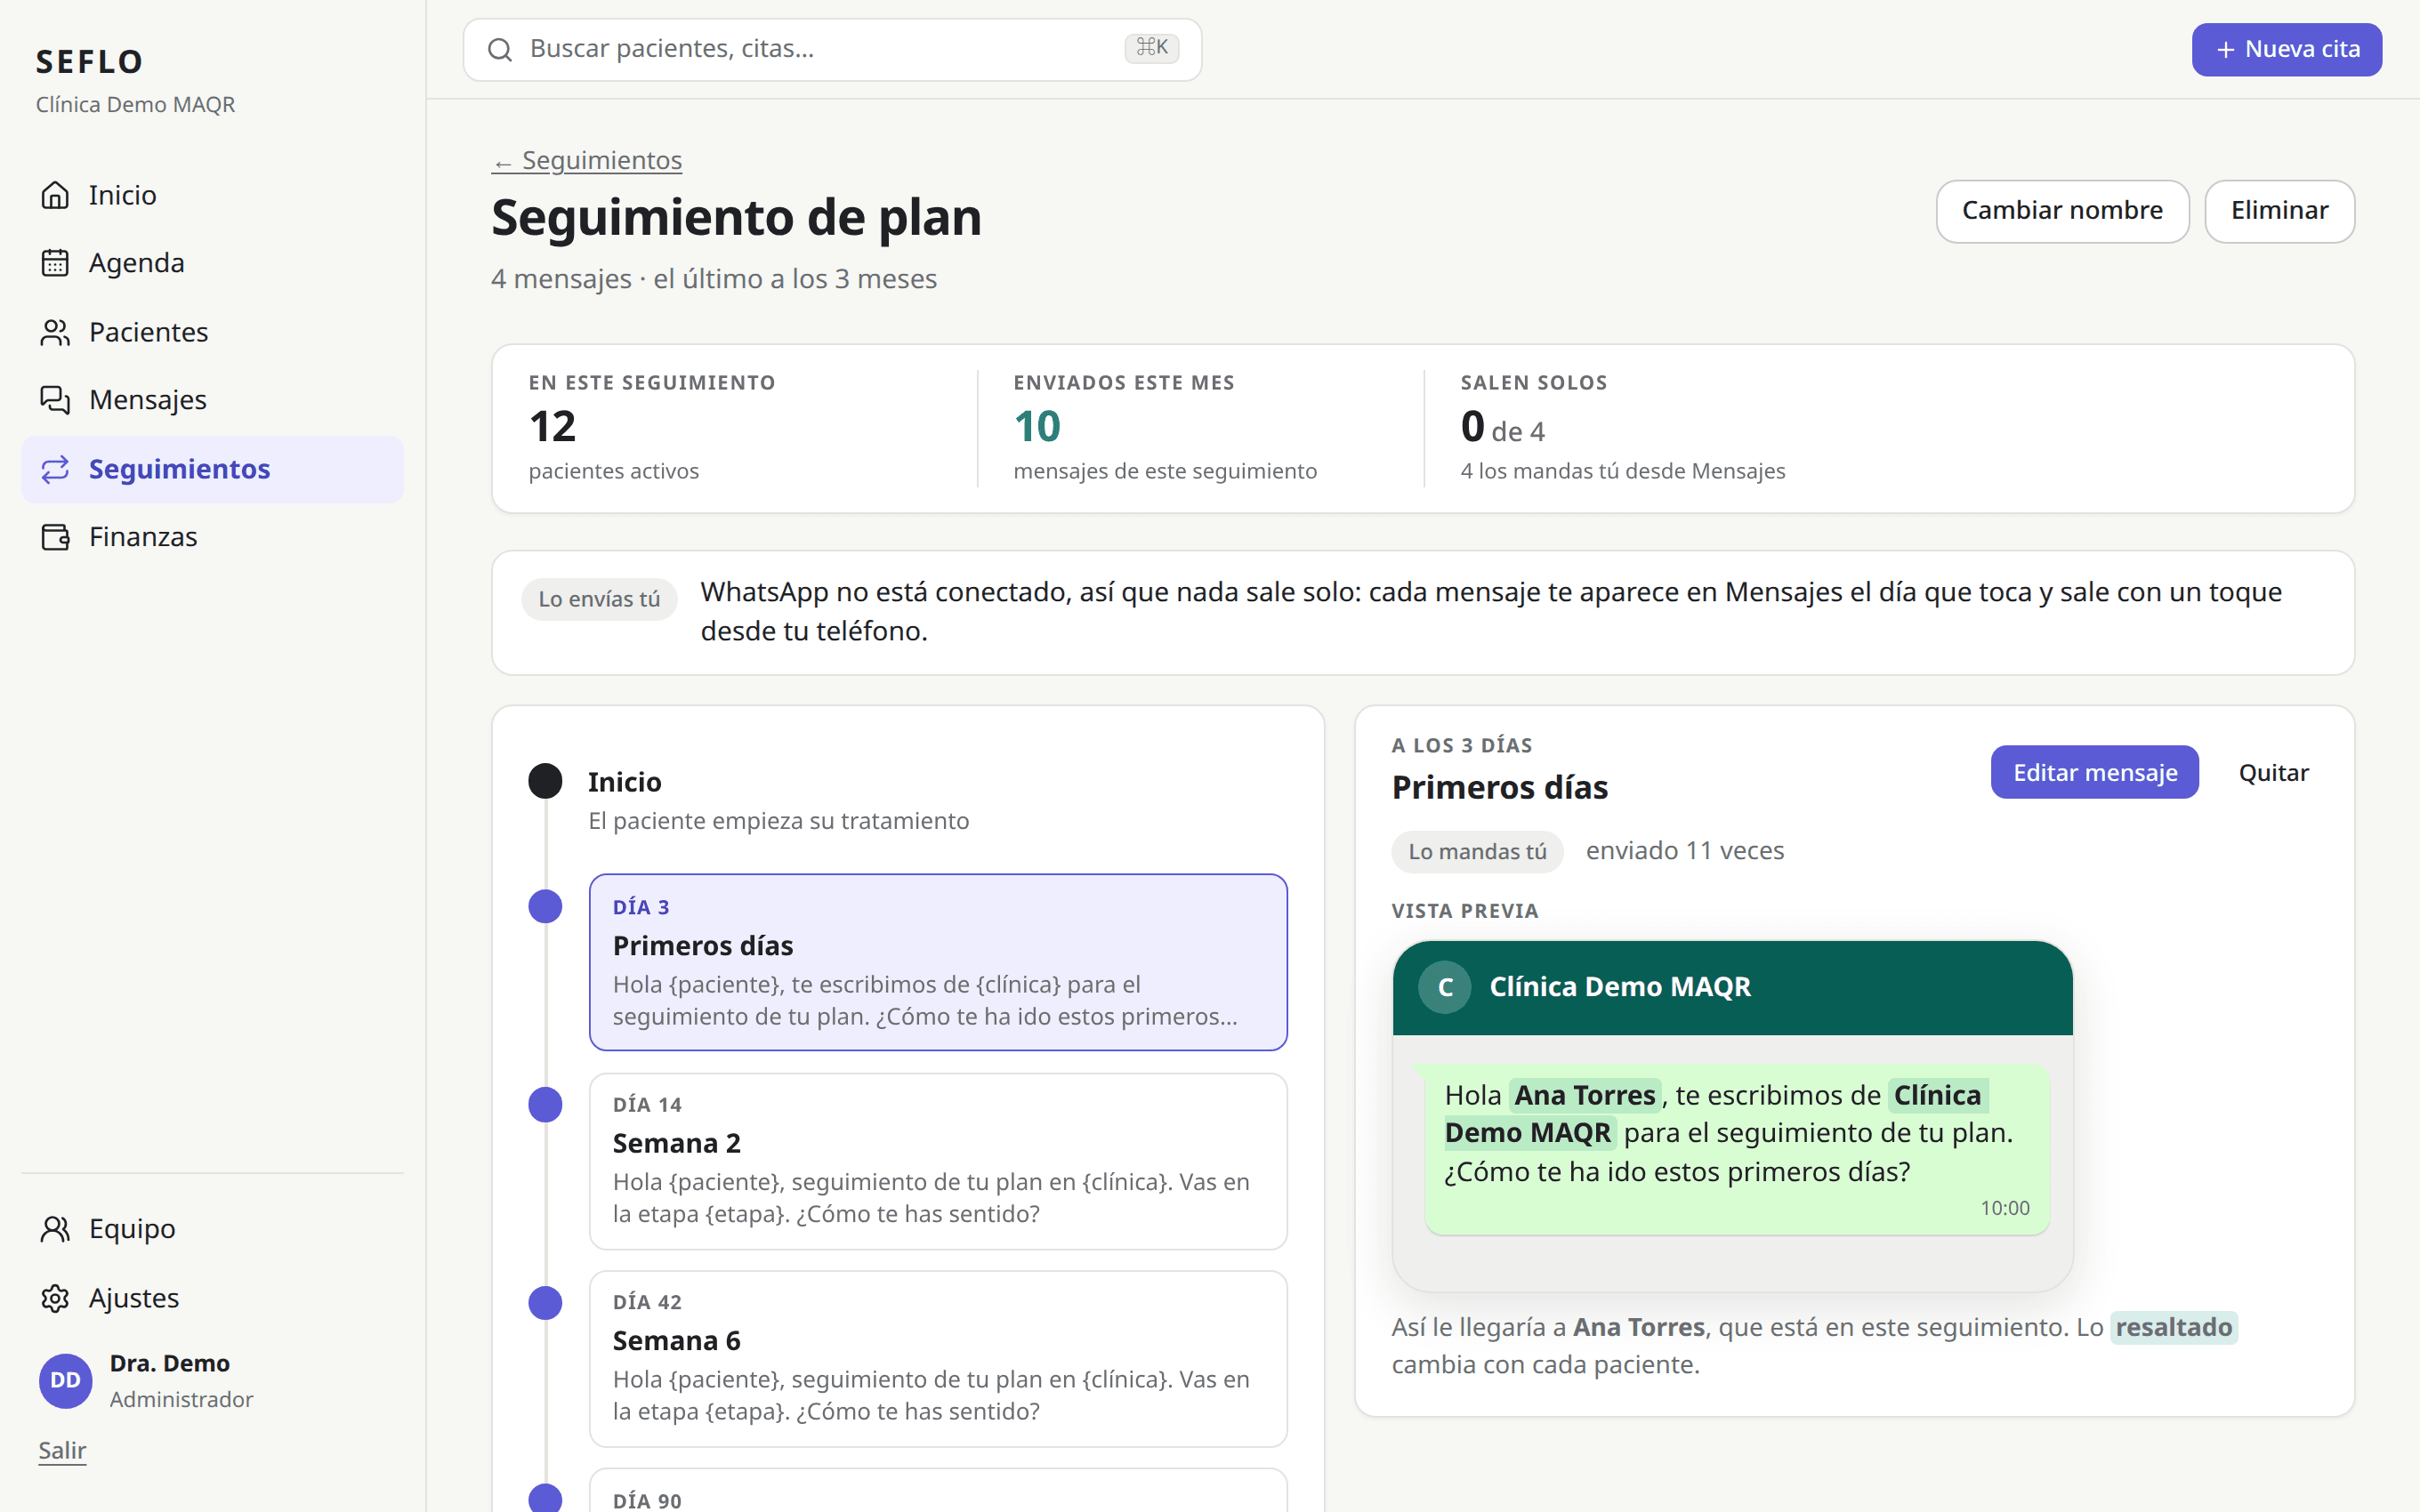The image size is (2420, 1512).
Task: Click the Ajustes gear icon
Action: (x=55, y=1298)
